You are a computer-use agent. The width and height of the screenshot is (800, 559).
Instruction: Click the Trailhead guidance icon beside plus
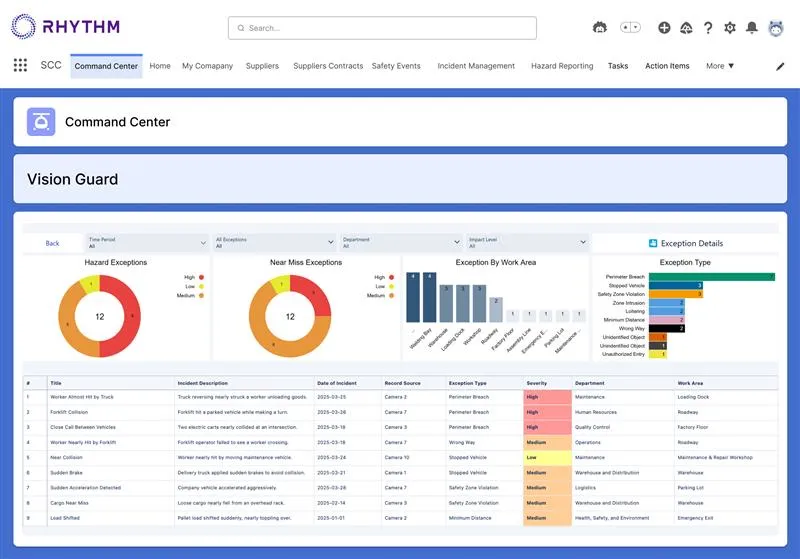[686, 28]
